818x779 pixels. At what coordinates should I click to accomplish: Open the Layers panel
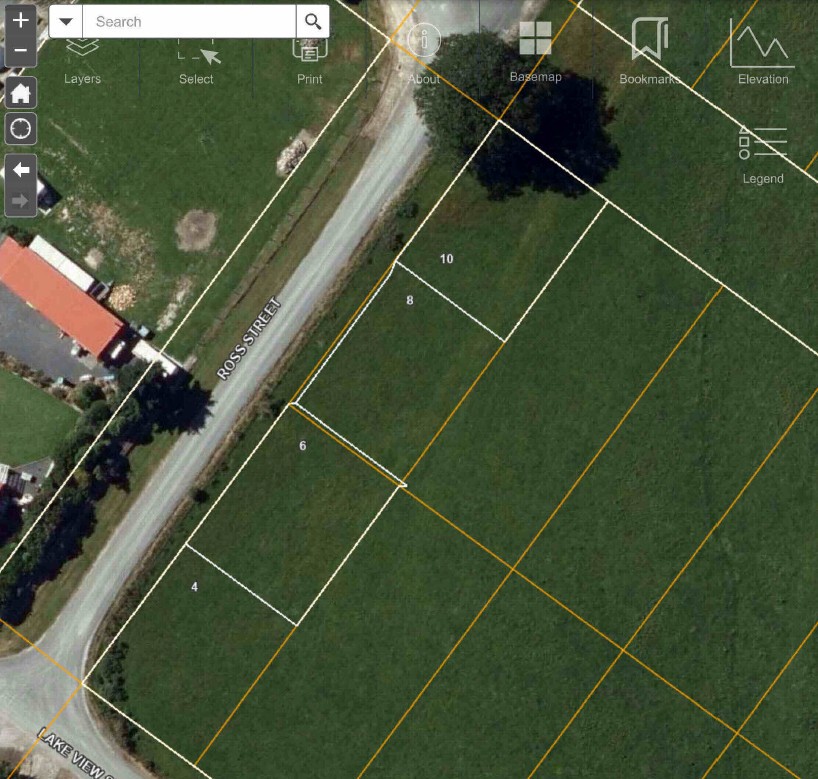click(82, 62)
